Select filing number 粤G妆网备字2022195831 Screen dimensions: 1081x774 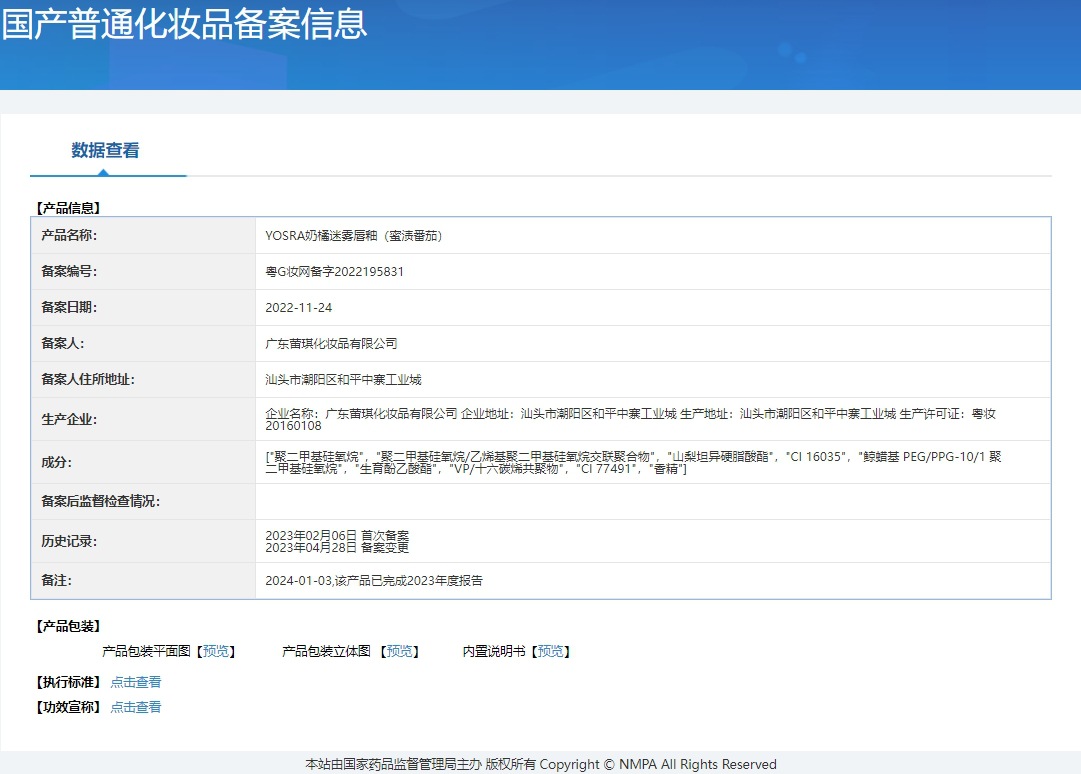click(x=334, y=272)
